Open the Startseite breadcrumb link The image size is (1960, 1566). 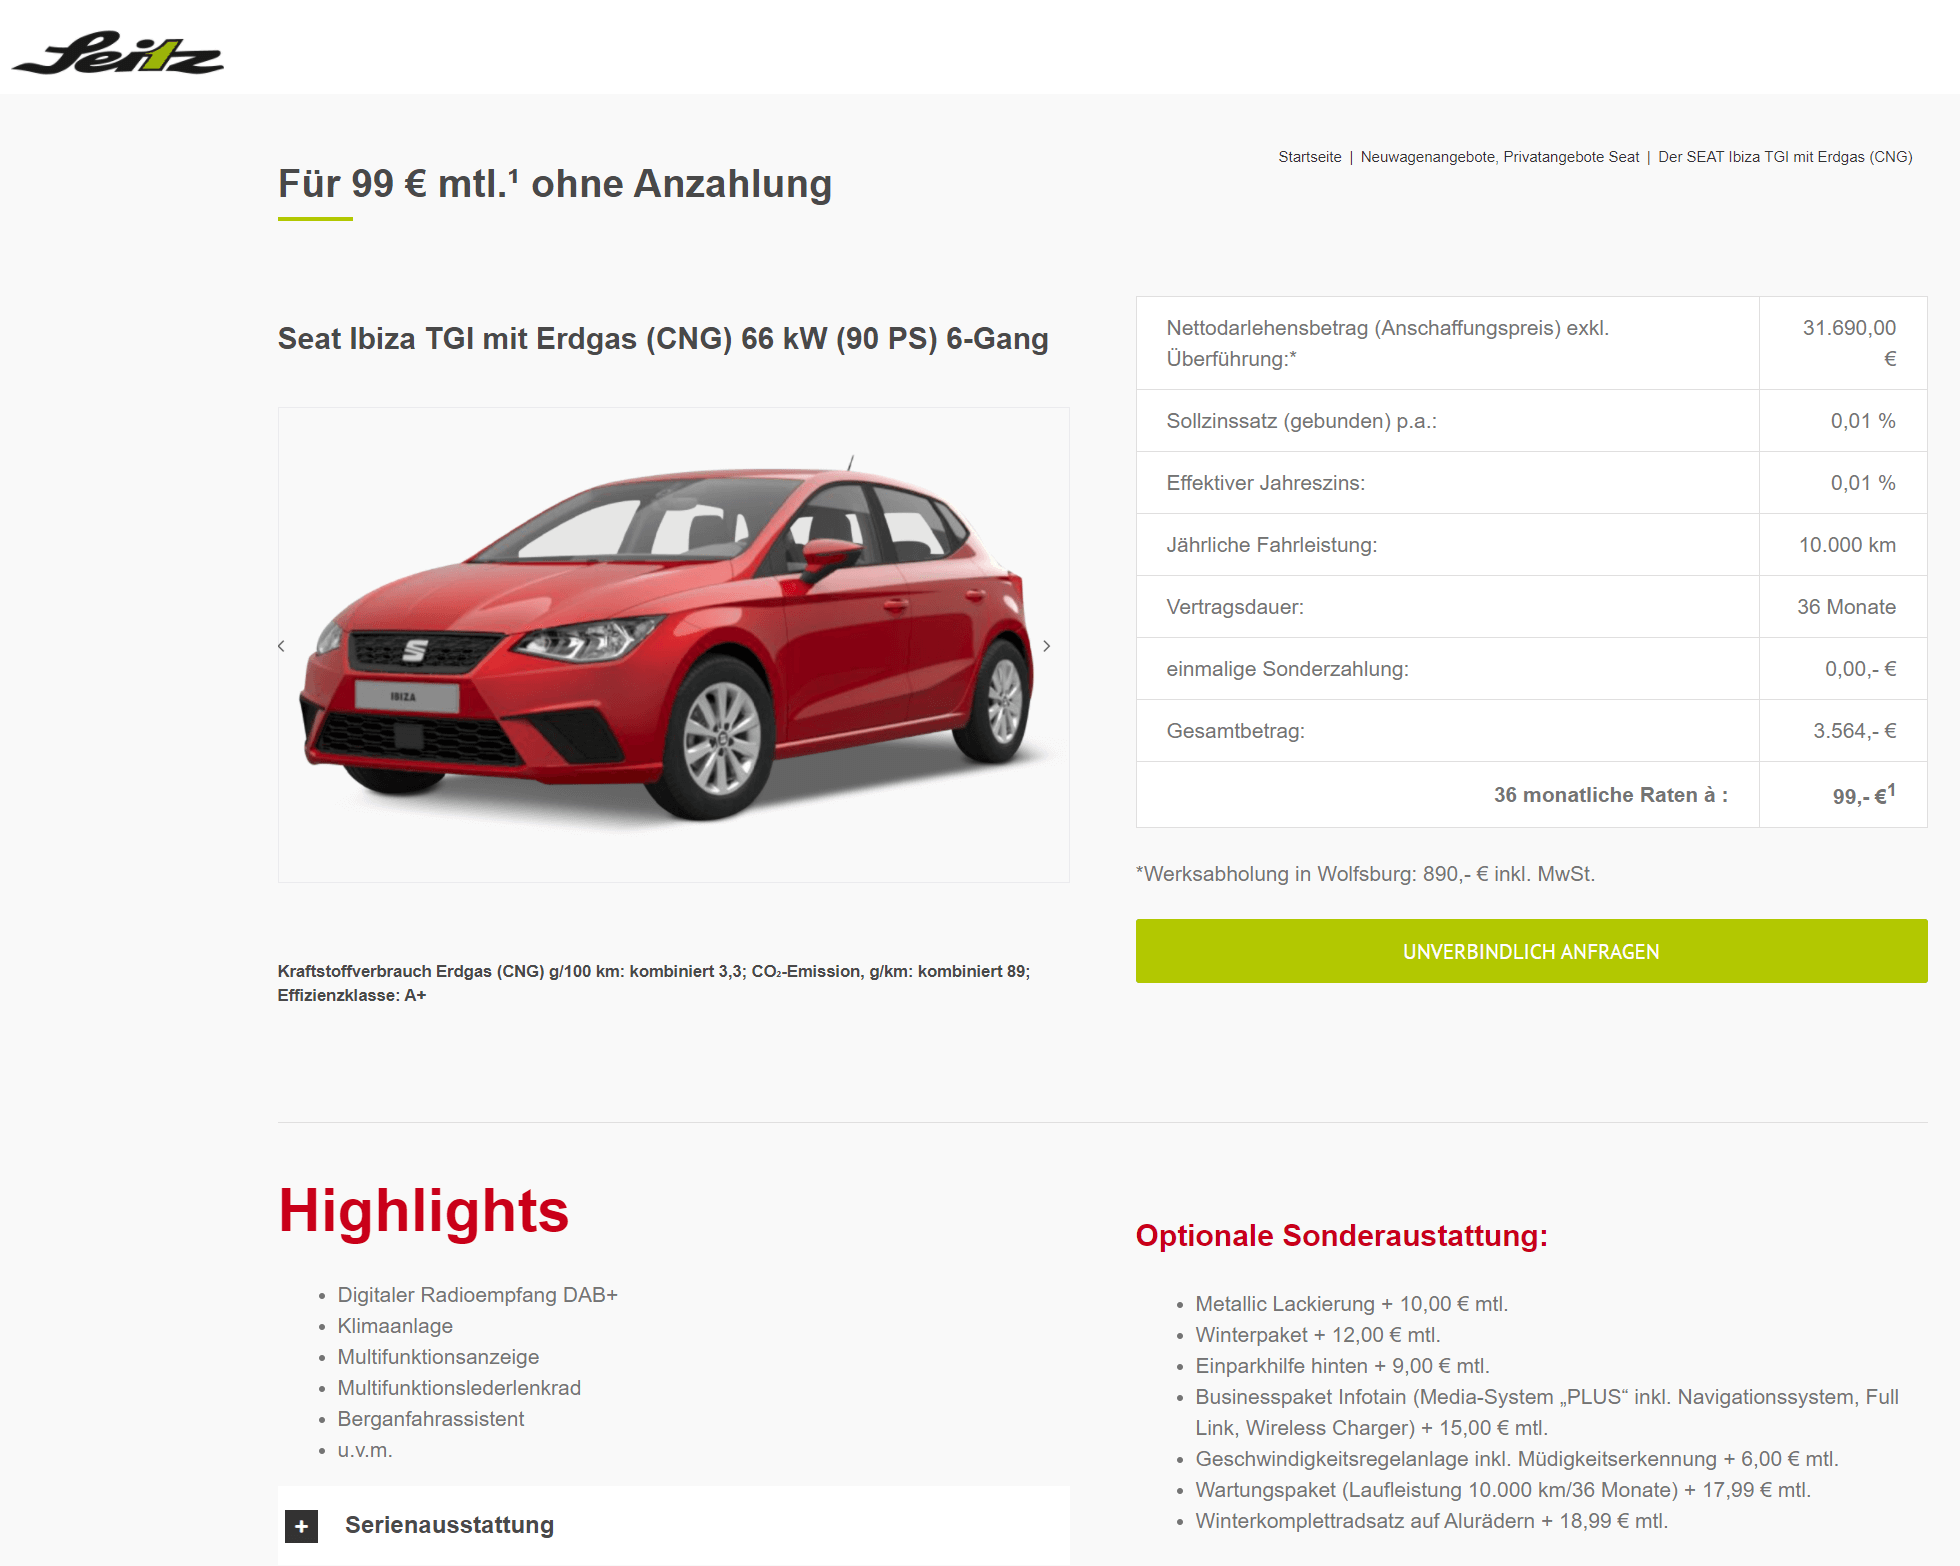(1309, 157)
